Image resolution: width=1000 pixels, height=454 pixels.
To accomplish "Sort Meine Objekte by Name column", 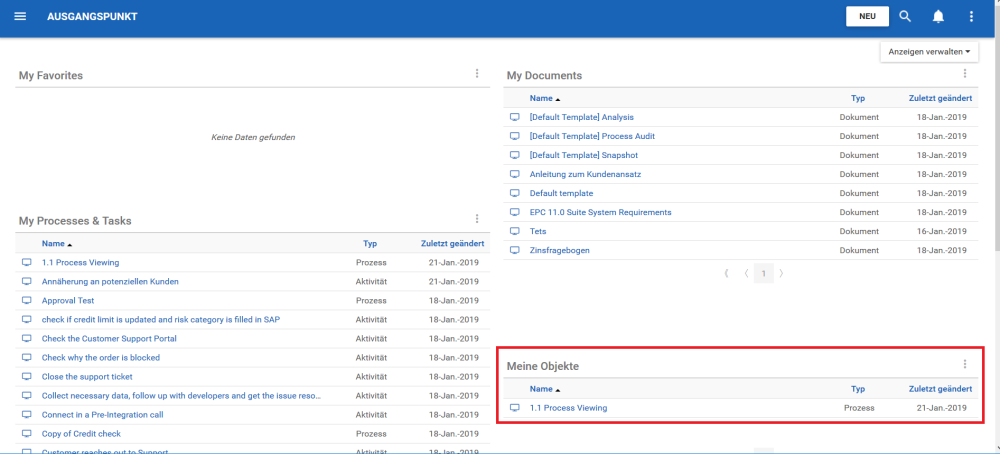I will [x=541, y=389].
